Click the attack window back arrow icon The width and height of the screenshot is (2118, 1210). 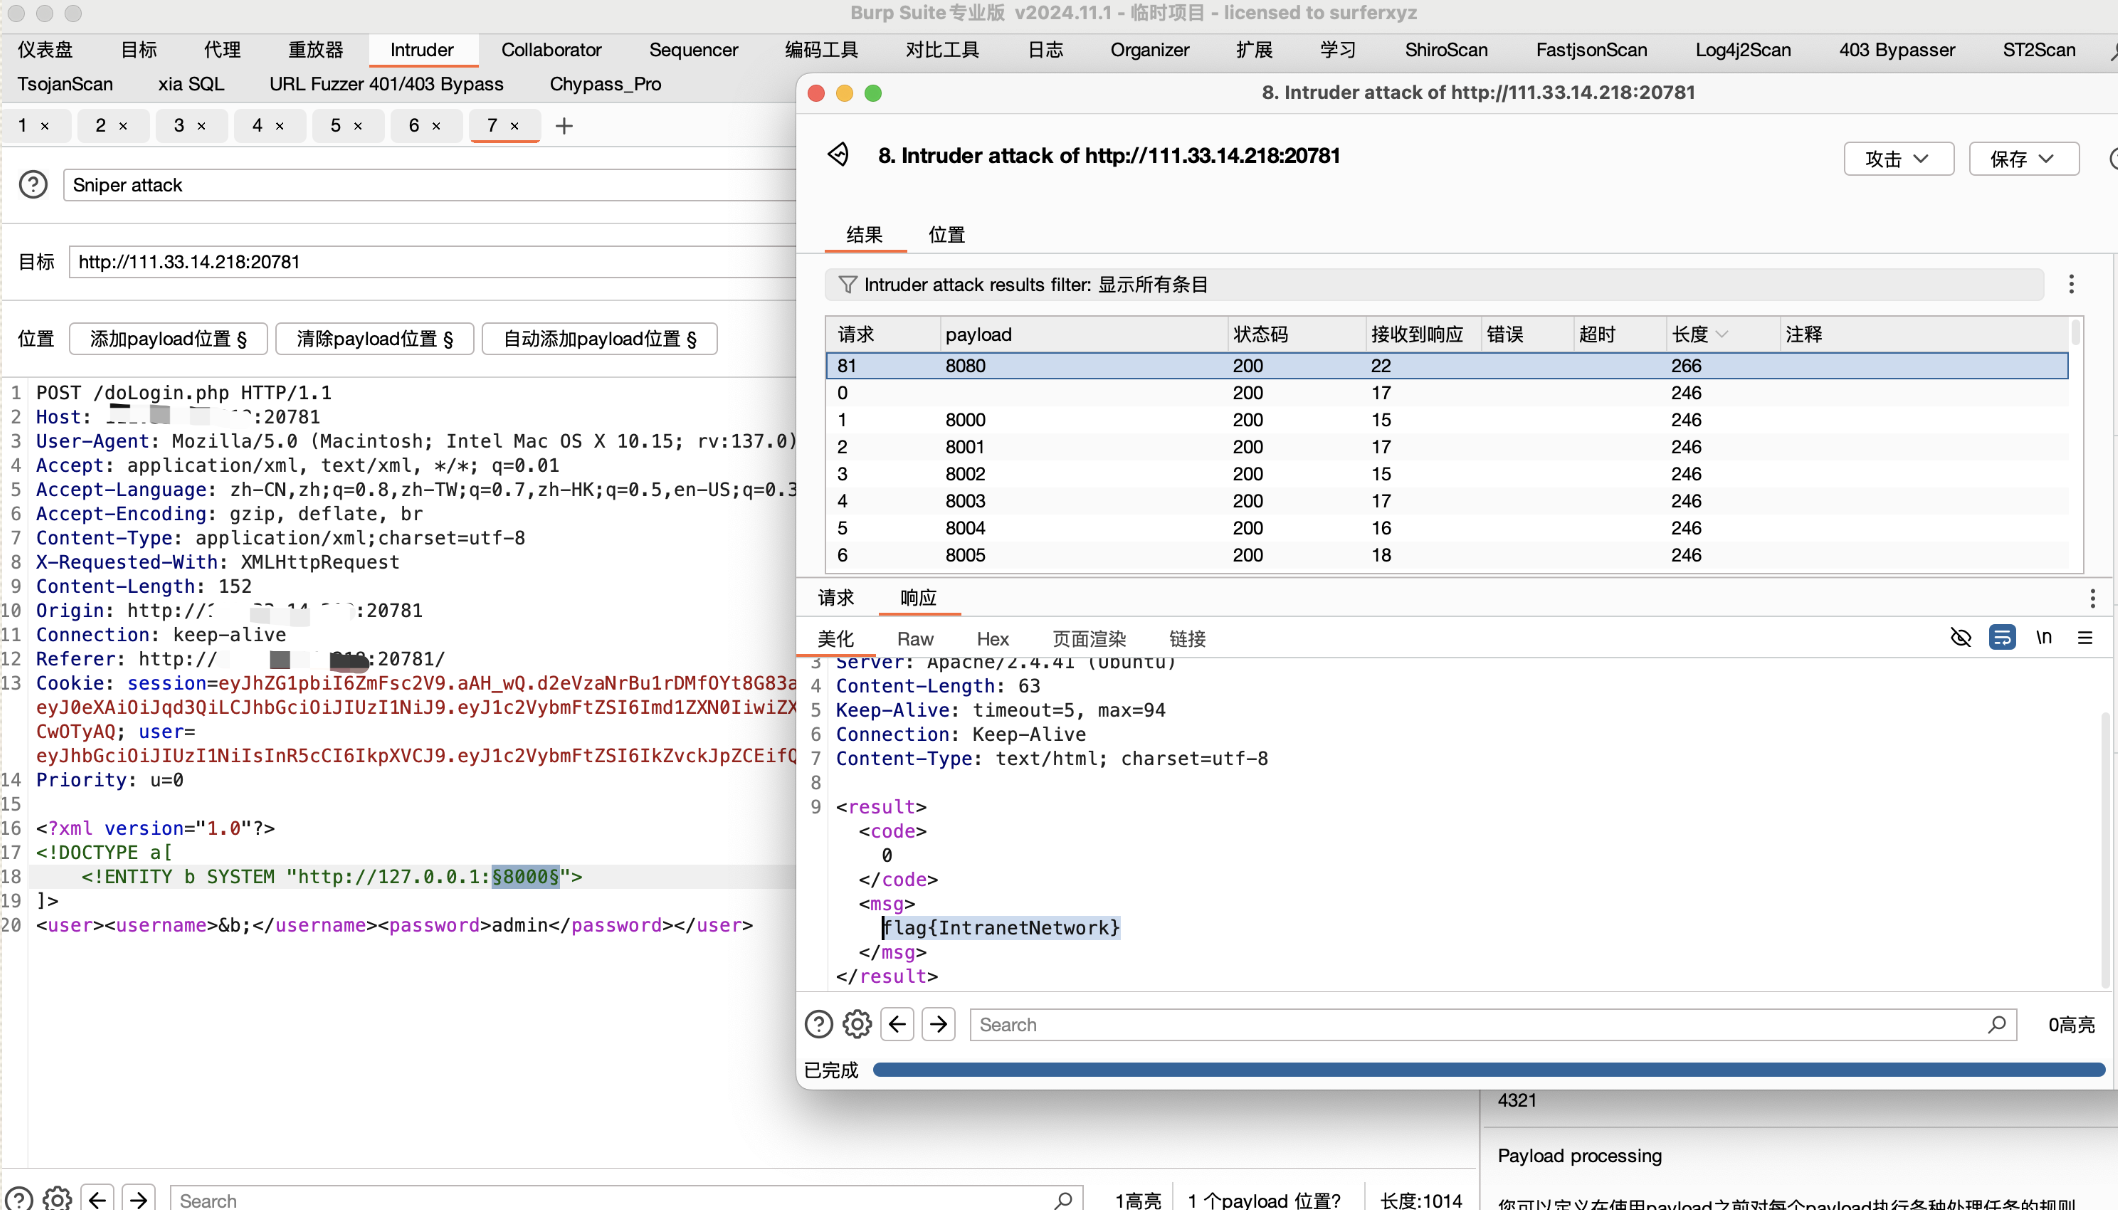838,154
